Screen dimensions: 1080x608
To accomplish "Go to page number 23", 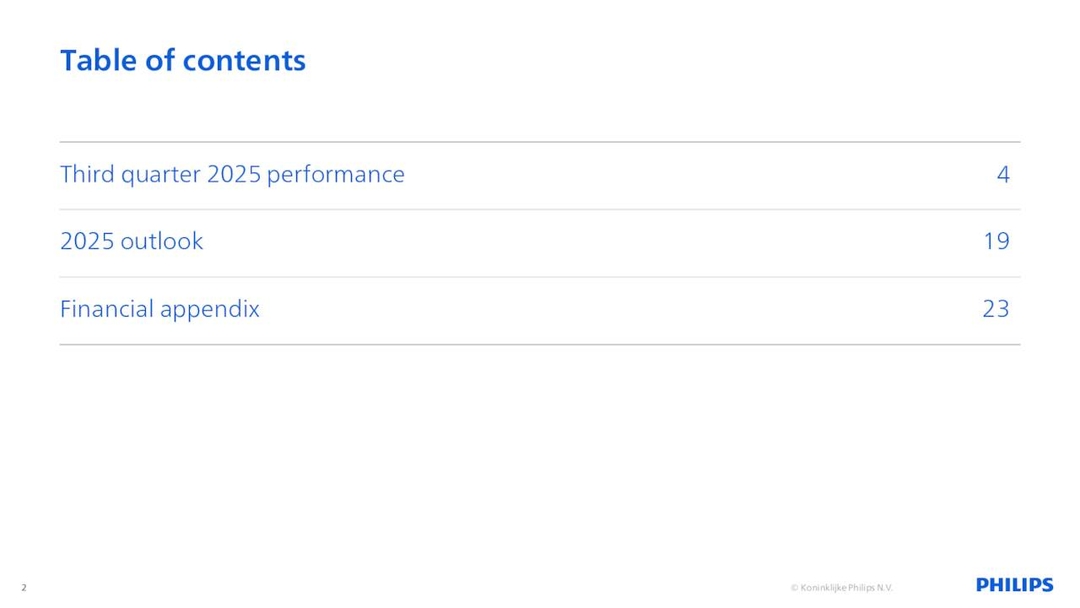I will pos(996,309).
